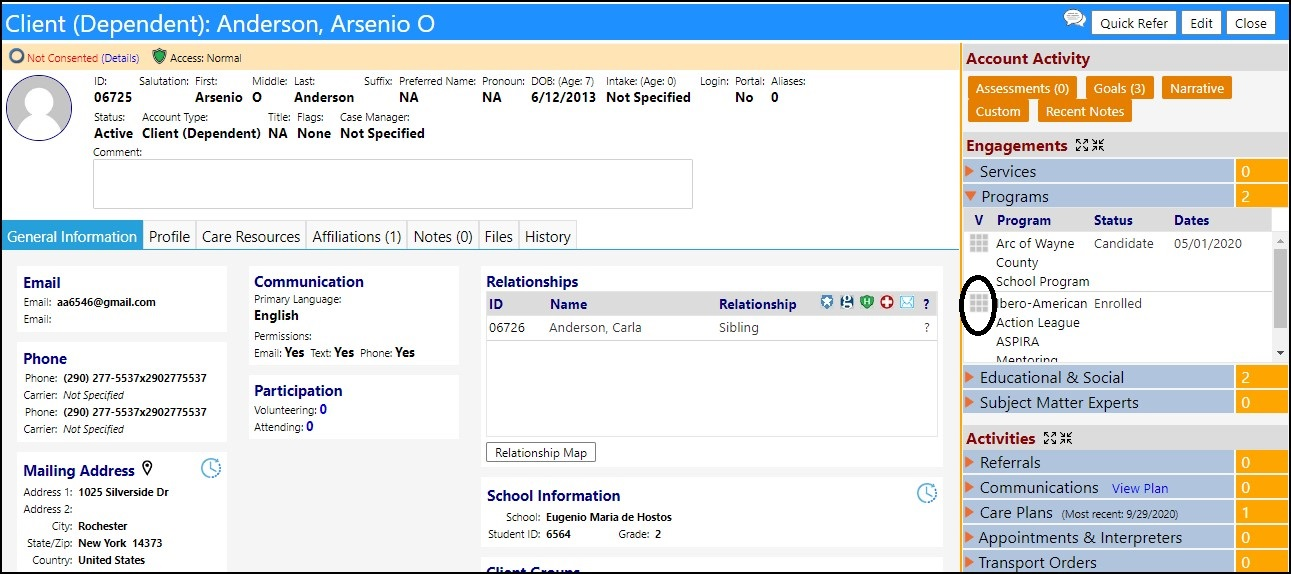Click the envelope icon in Relationships header
Screen dimensions: 1291x574
tap(907, 303)
